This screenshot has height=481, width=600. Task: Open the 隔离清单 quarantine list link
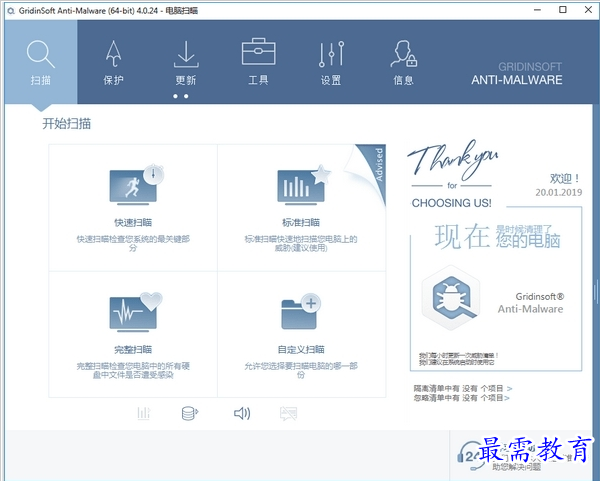[463, 388]
